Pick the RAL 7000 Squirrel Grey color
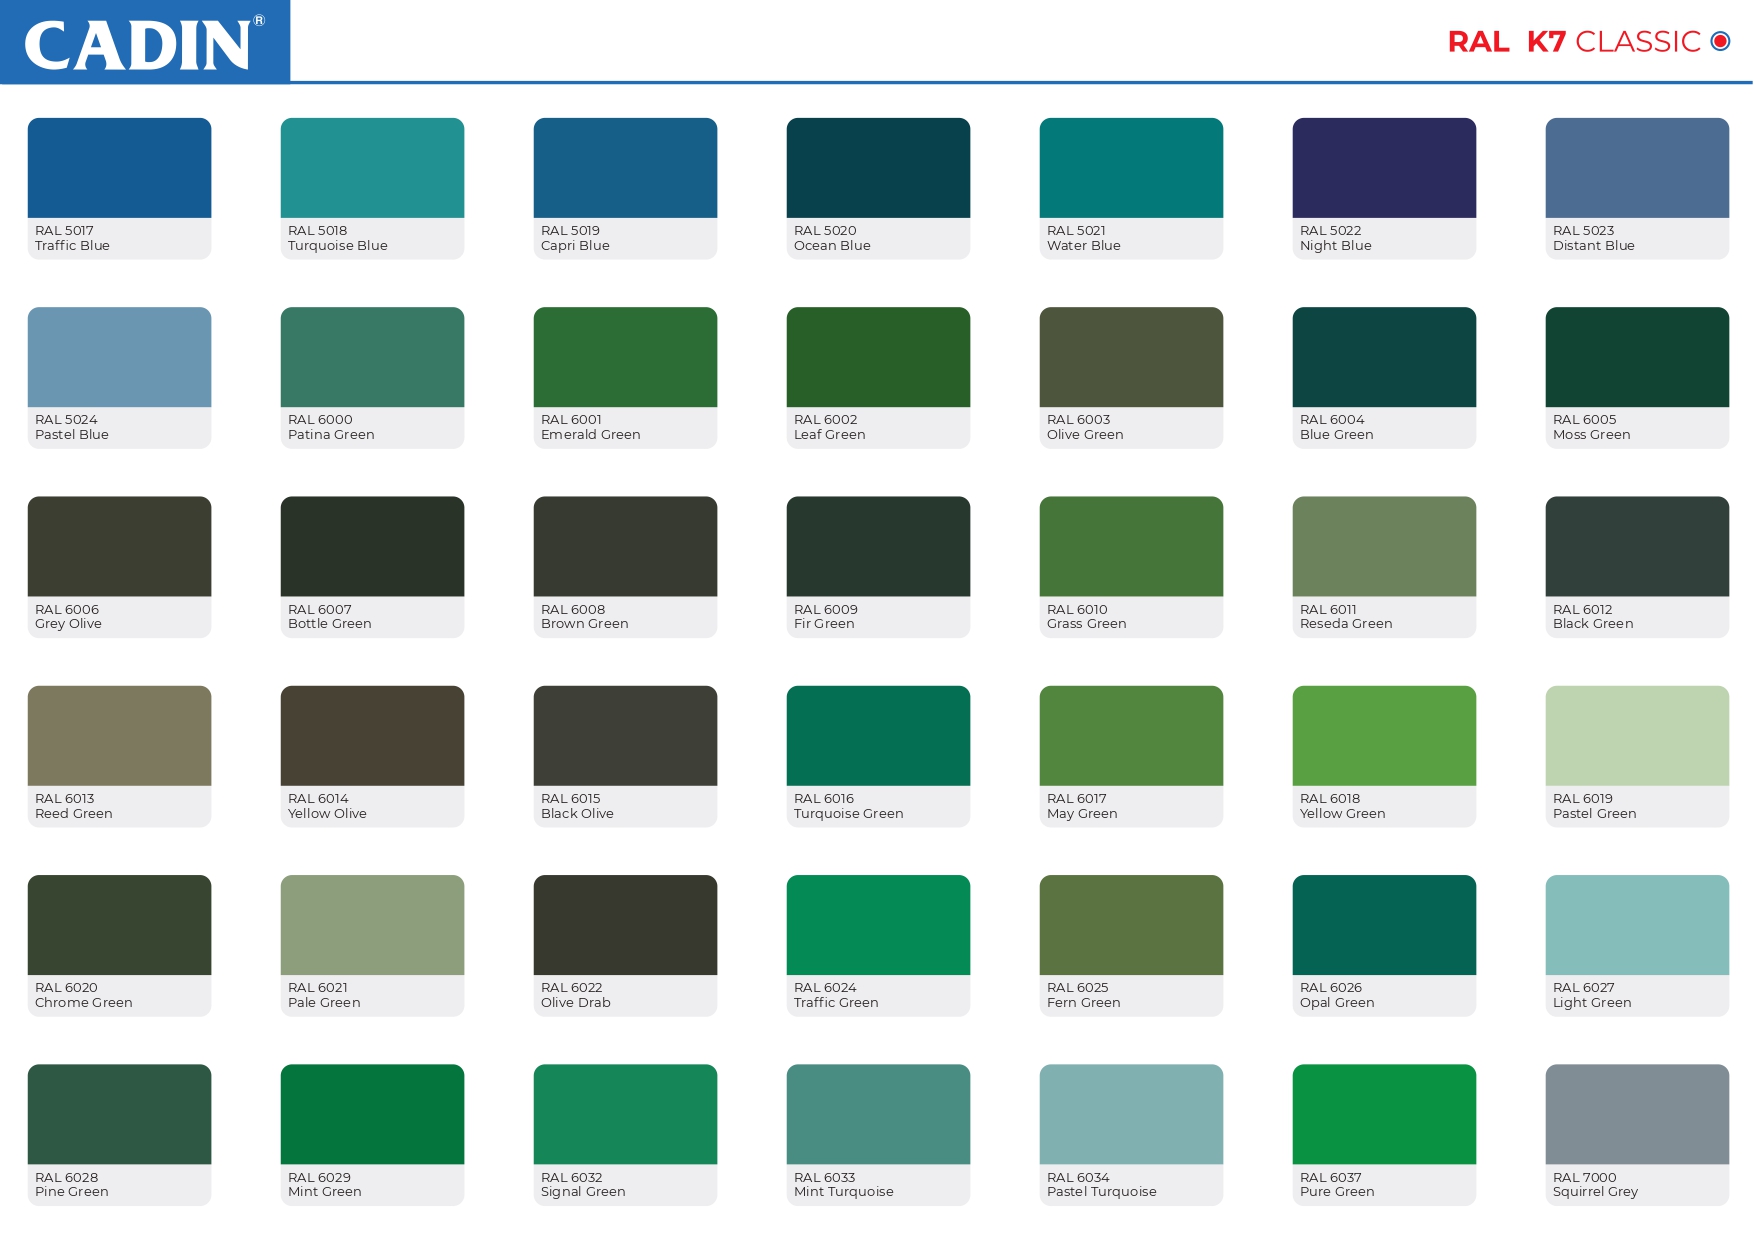This screenshot has width=1754, height=1241. pos(1637,1114)
